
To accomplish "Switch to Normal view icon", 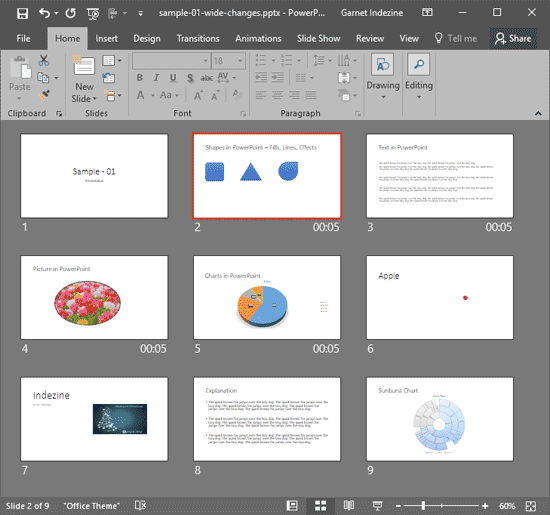I will [292, 506].
